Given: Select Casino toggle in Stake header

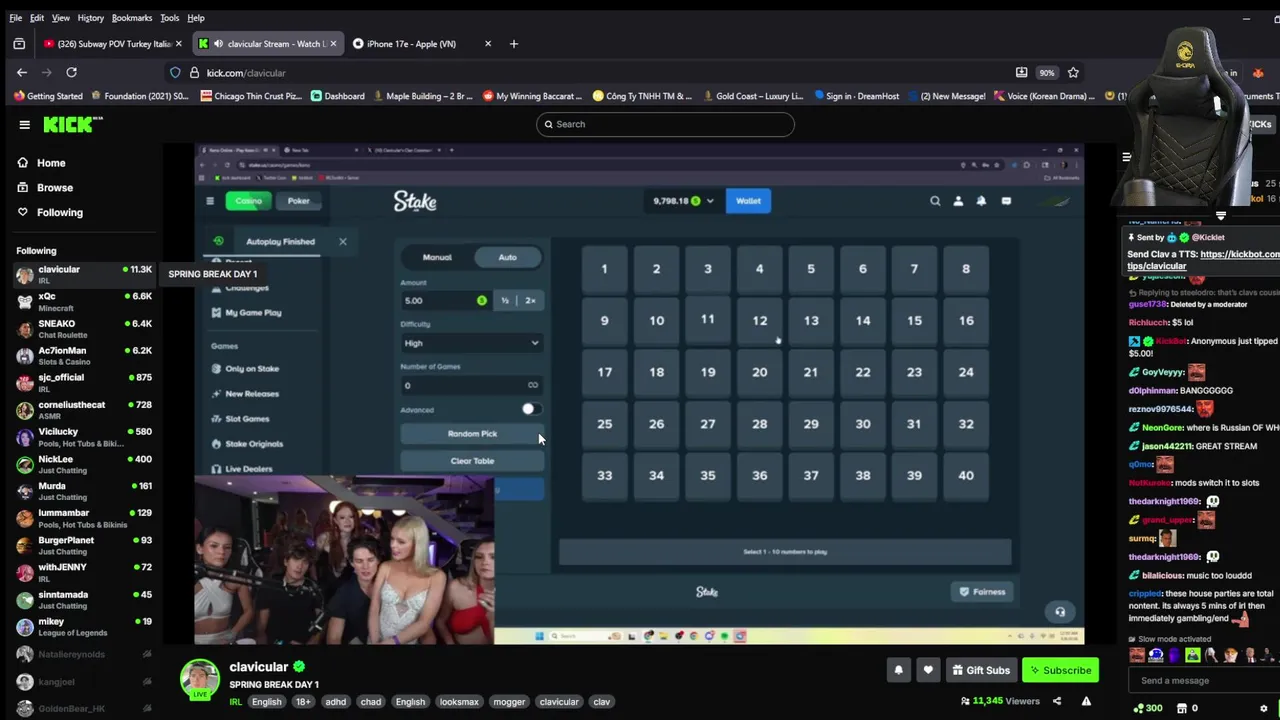Looking at the screenshot, I should (x=249, y=201).
